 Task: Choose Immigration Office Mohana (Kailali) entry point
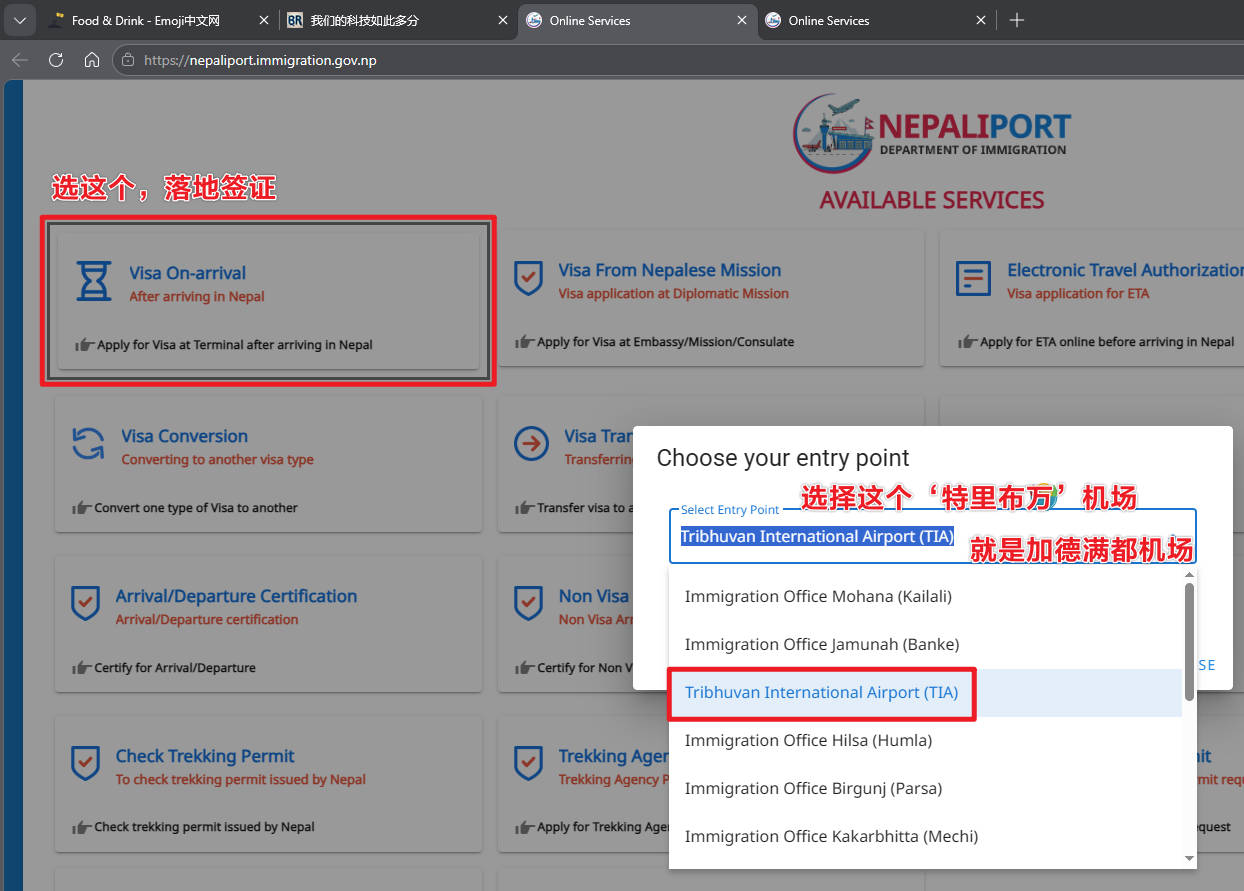click(x=818, y=596)
